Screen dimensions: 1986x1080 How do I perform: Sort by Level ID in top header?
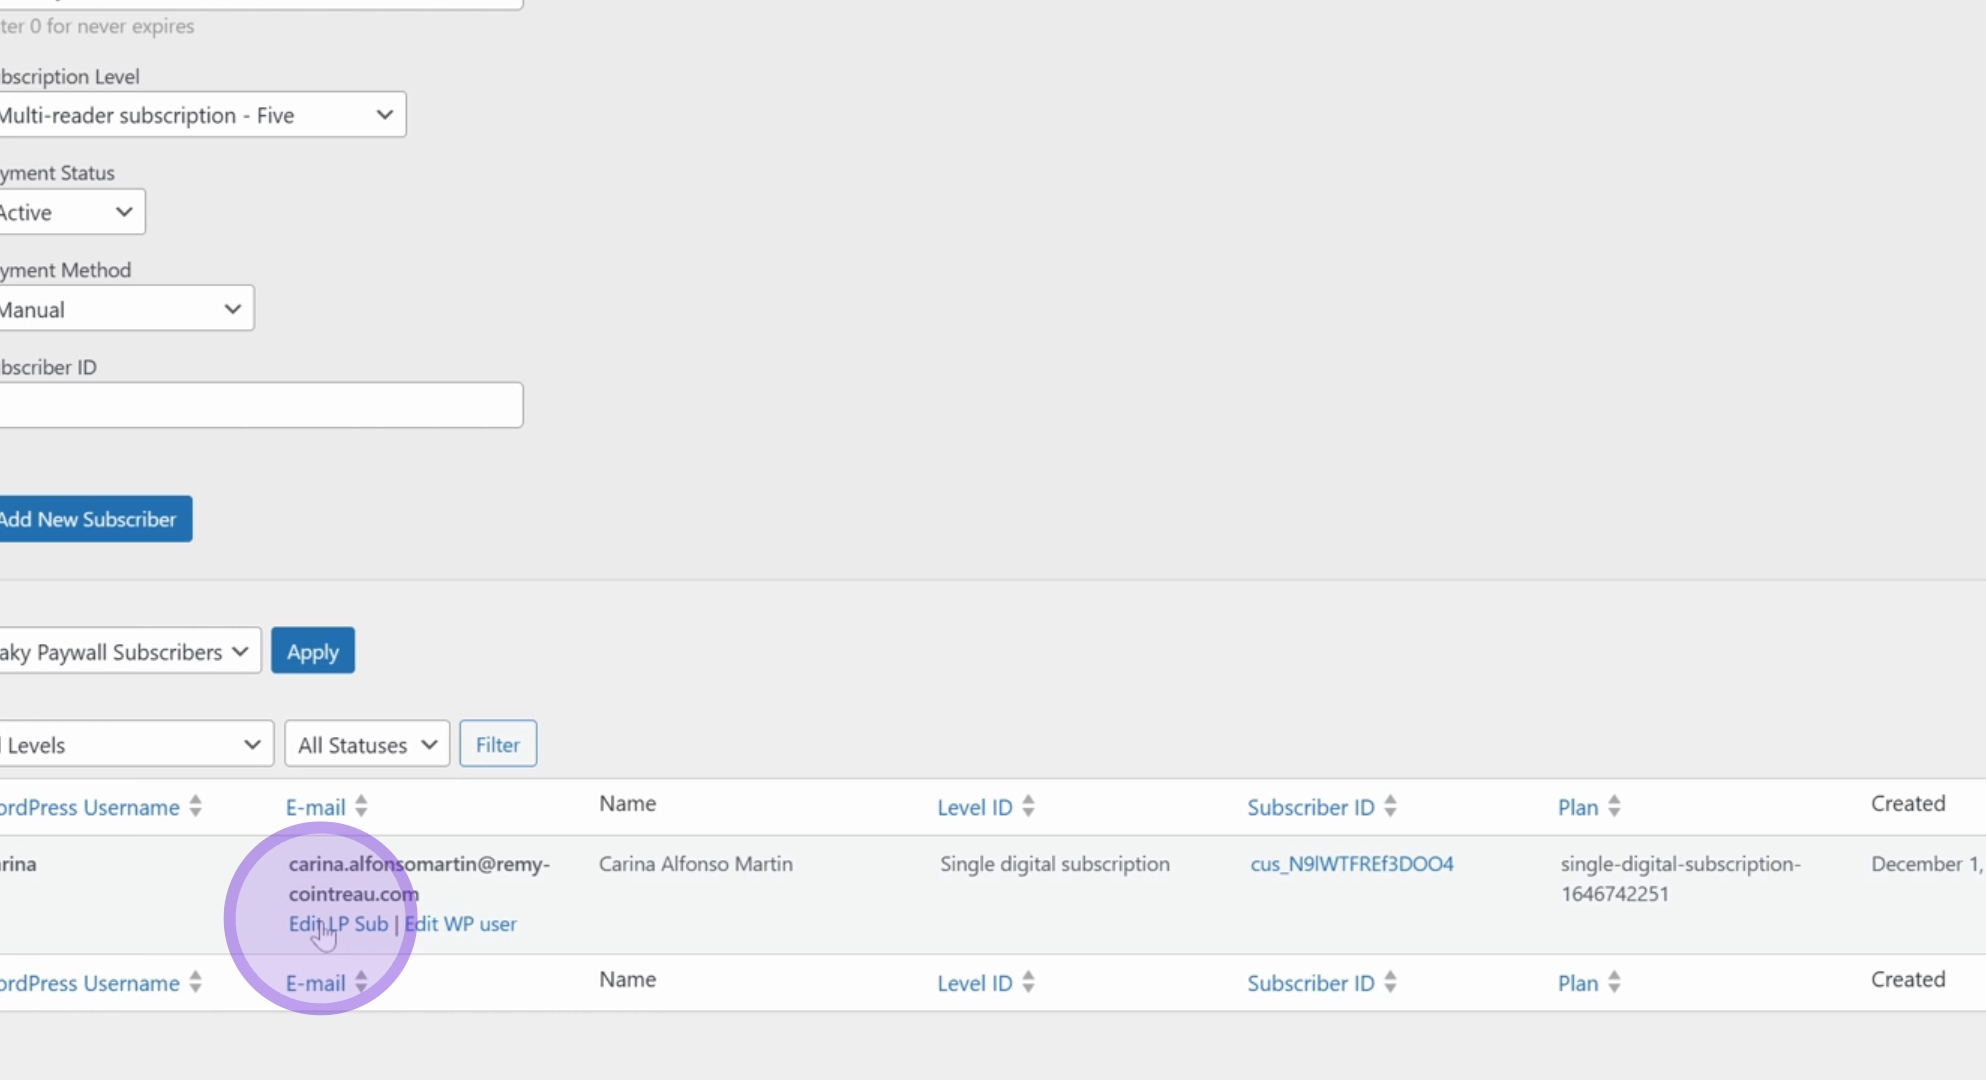point(975,807)
